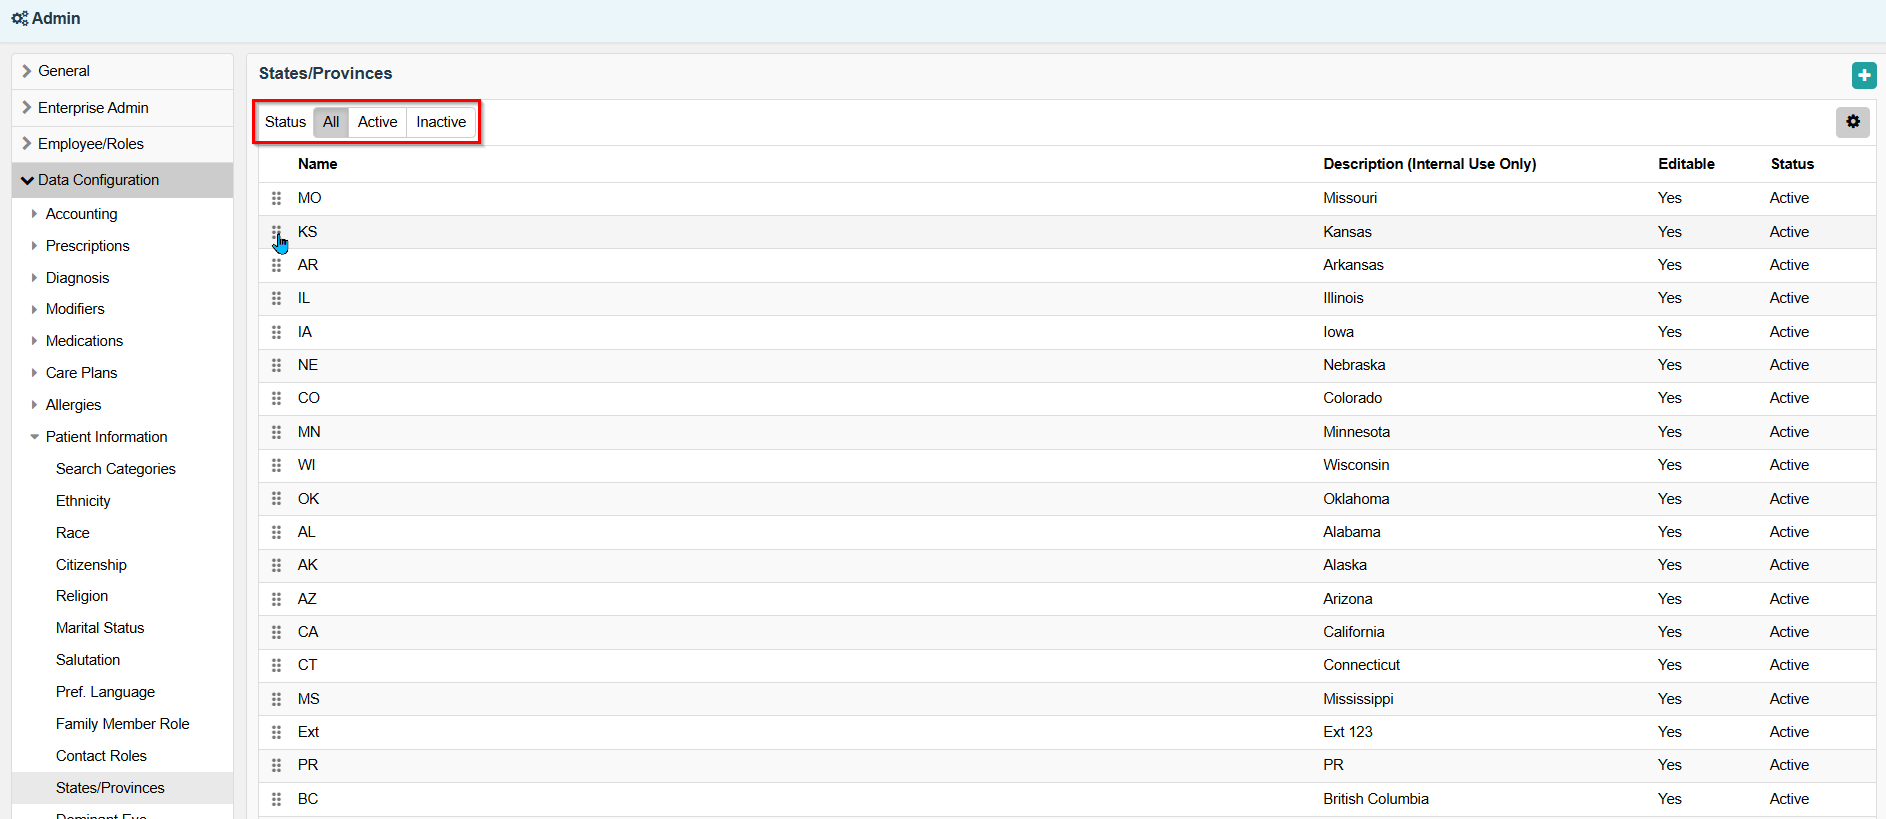Click the Name column header
This screenshot has height=819, width=1886.
click(317, 164)
